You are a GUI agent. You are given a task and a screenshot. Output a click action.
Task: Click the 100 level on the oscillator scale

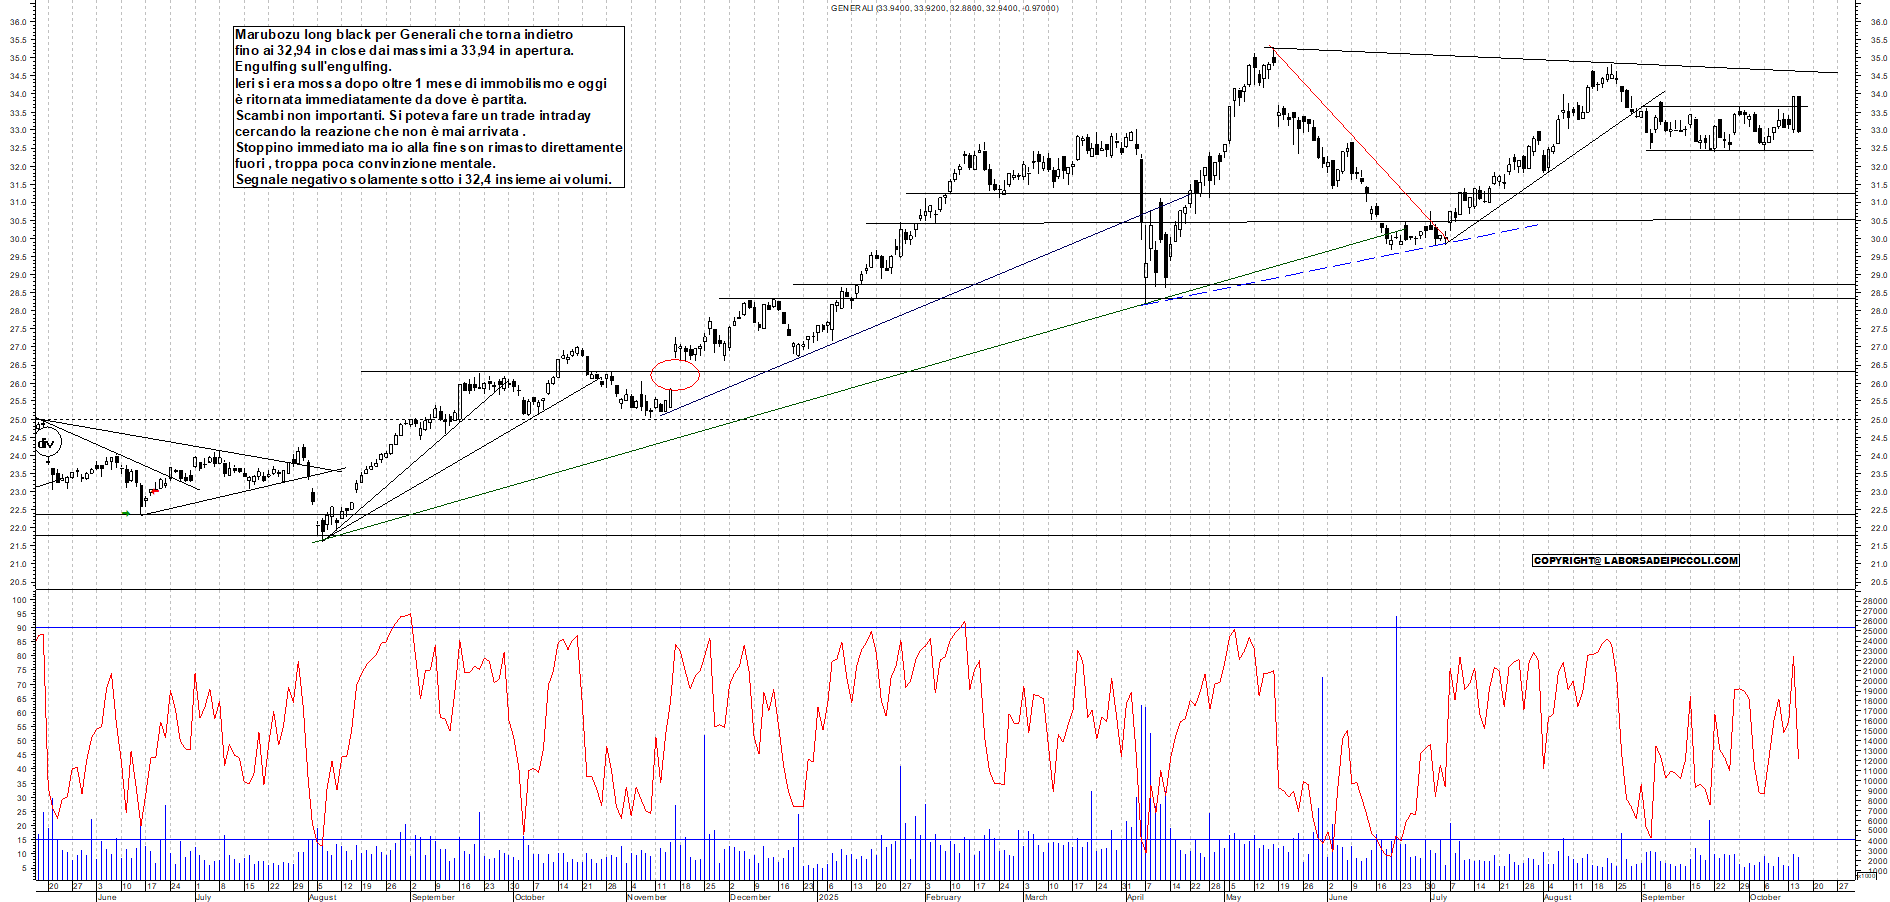19,600
